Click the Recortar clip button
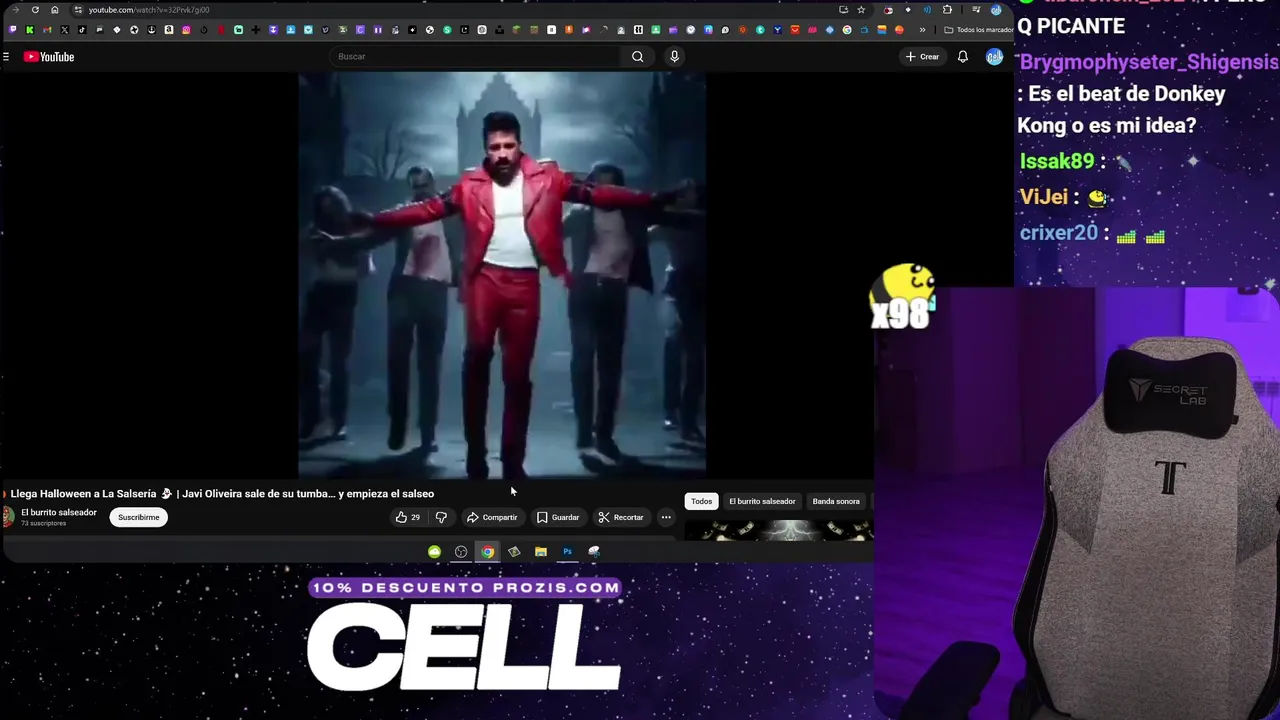Image resolution: width=1280 pixels, height=720 pixels. pyautogui.click(x=621, y=517)
